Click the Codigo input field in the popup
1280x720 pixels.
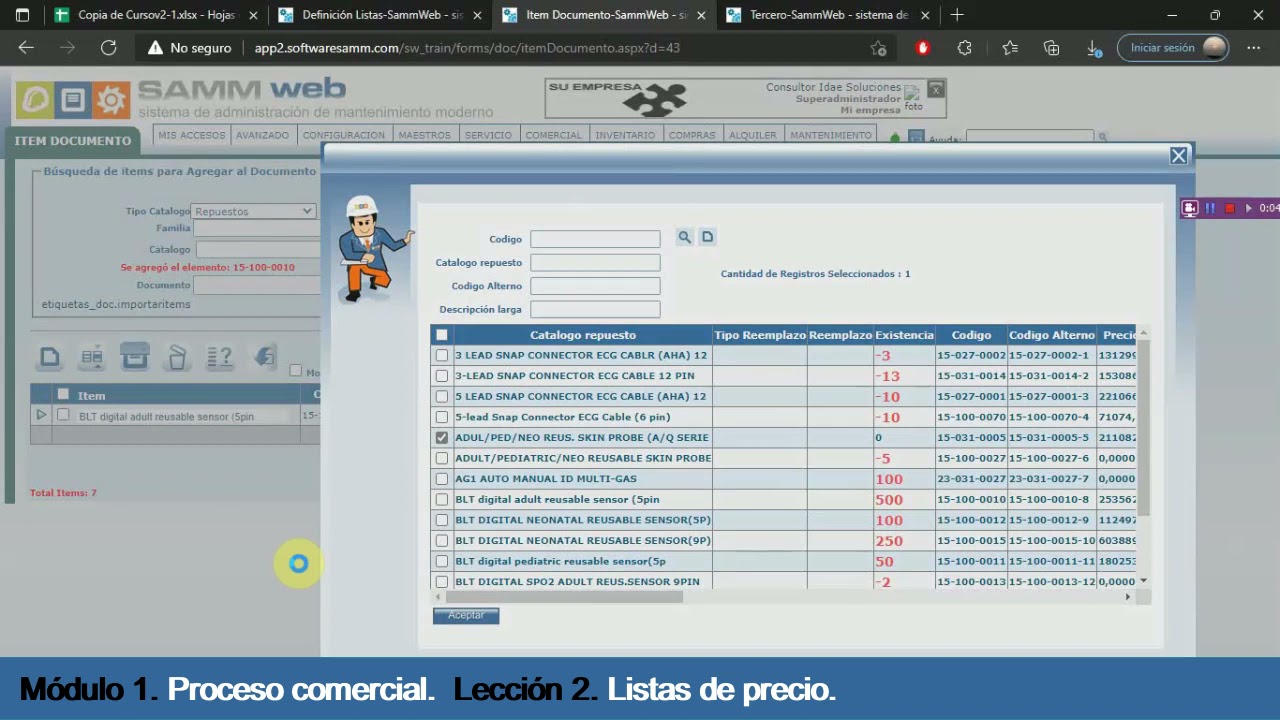595,239
